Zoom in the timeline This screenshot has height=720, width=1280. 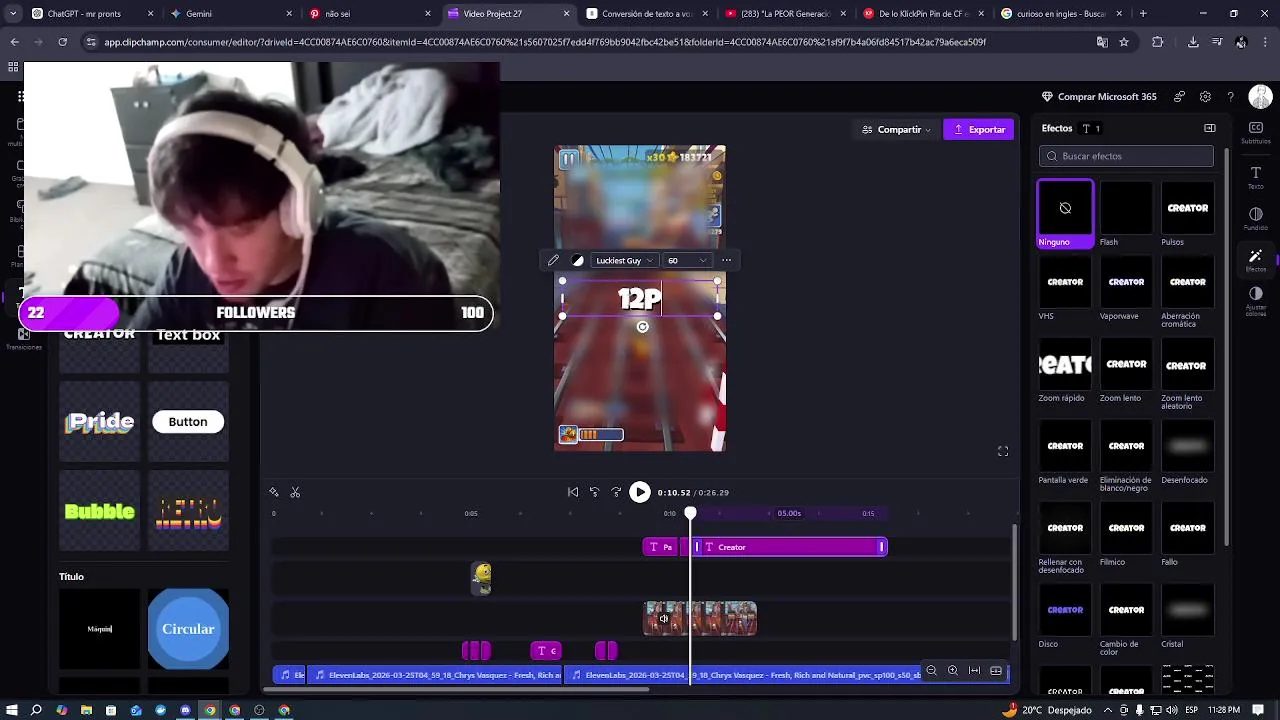(952, 671)
